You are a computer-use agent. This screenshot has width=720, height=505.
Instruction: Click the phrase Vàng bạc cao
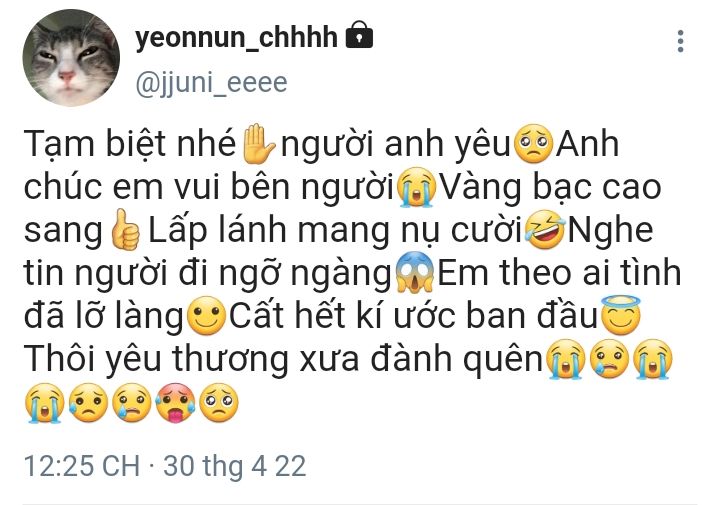coord(551,187)
